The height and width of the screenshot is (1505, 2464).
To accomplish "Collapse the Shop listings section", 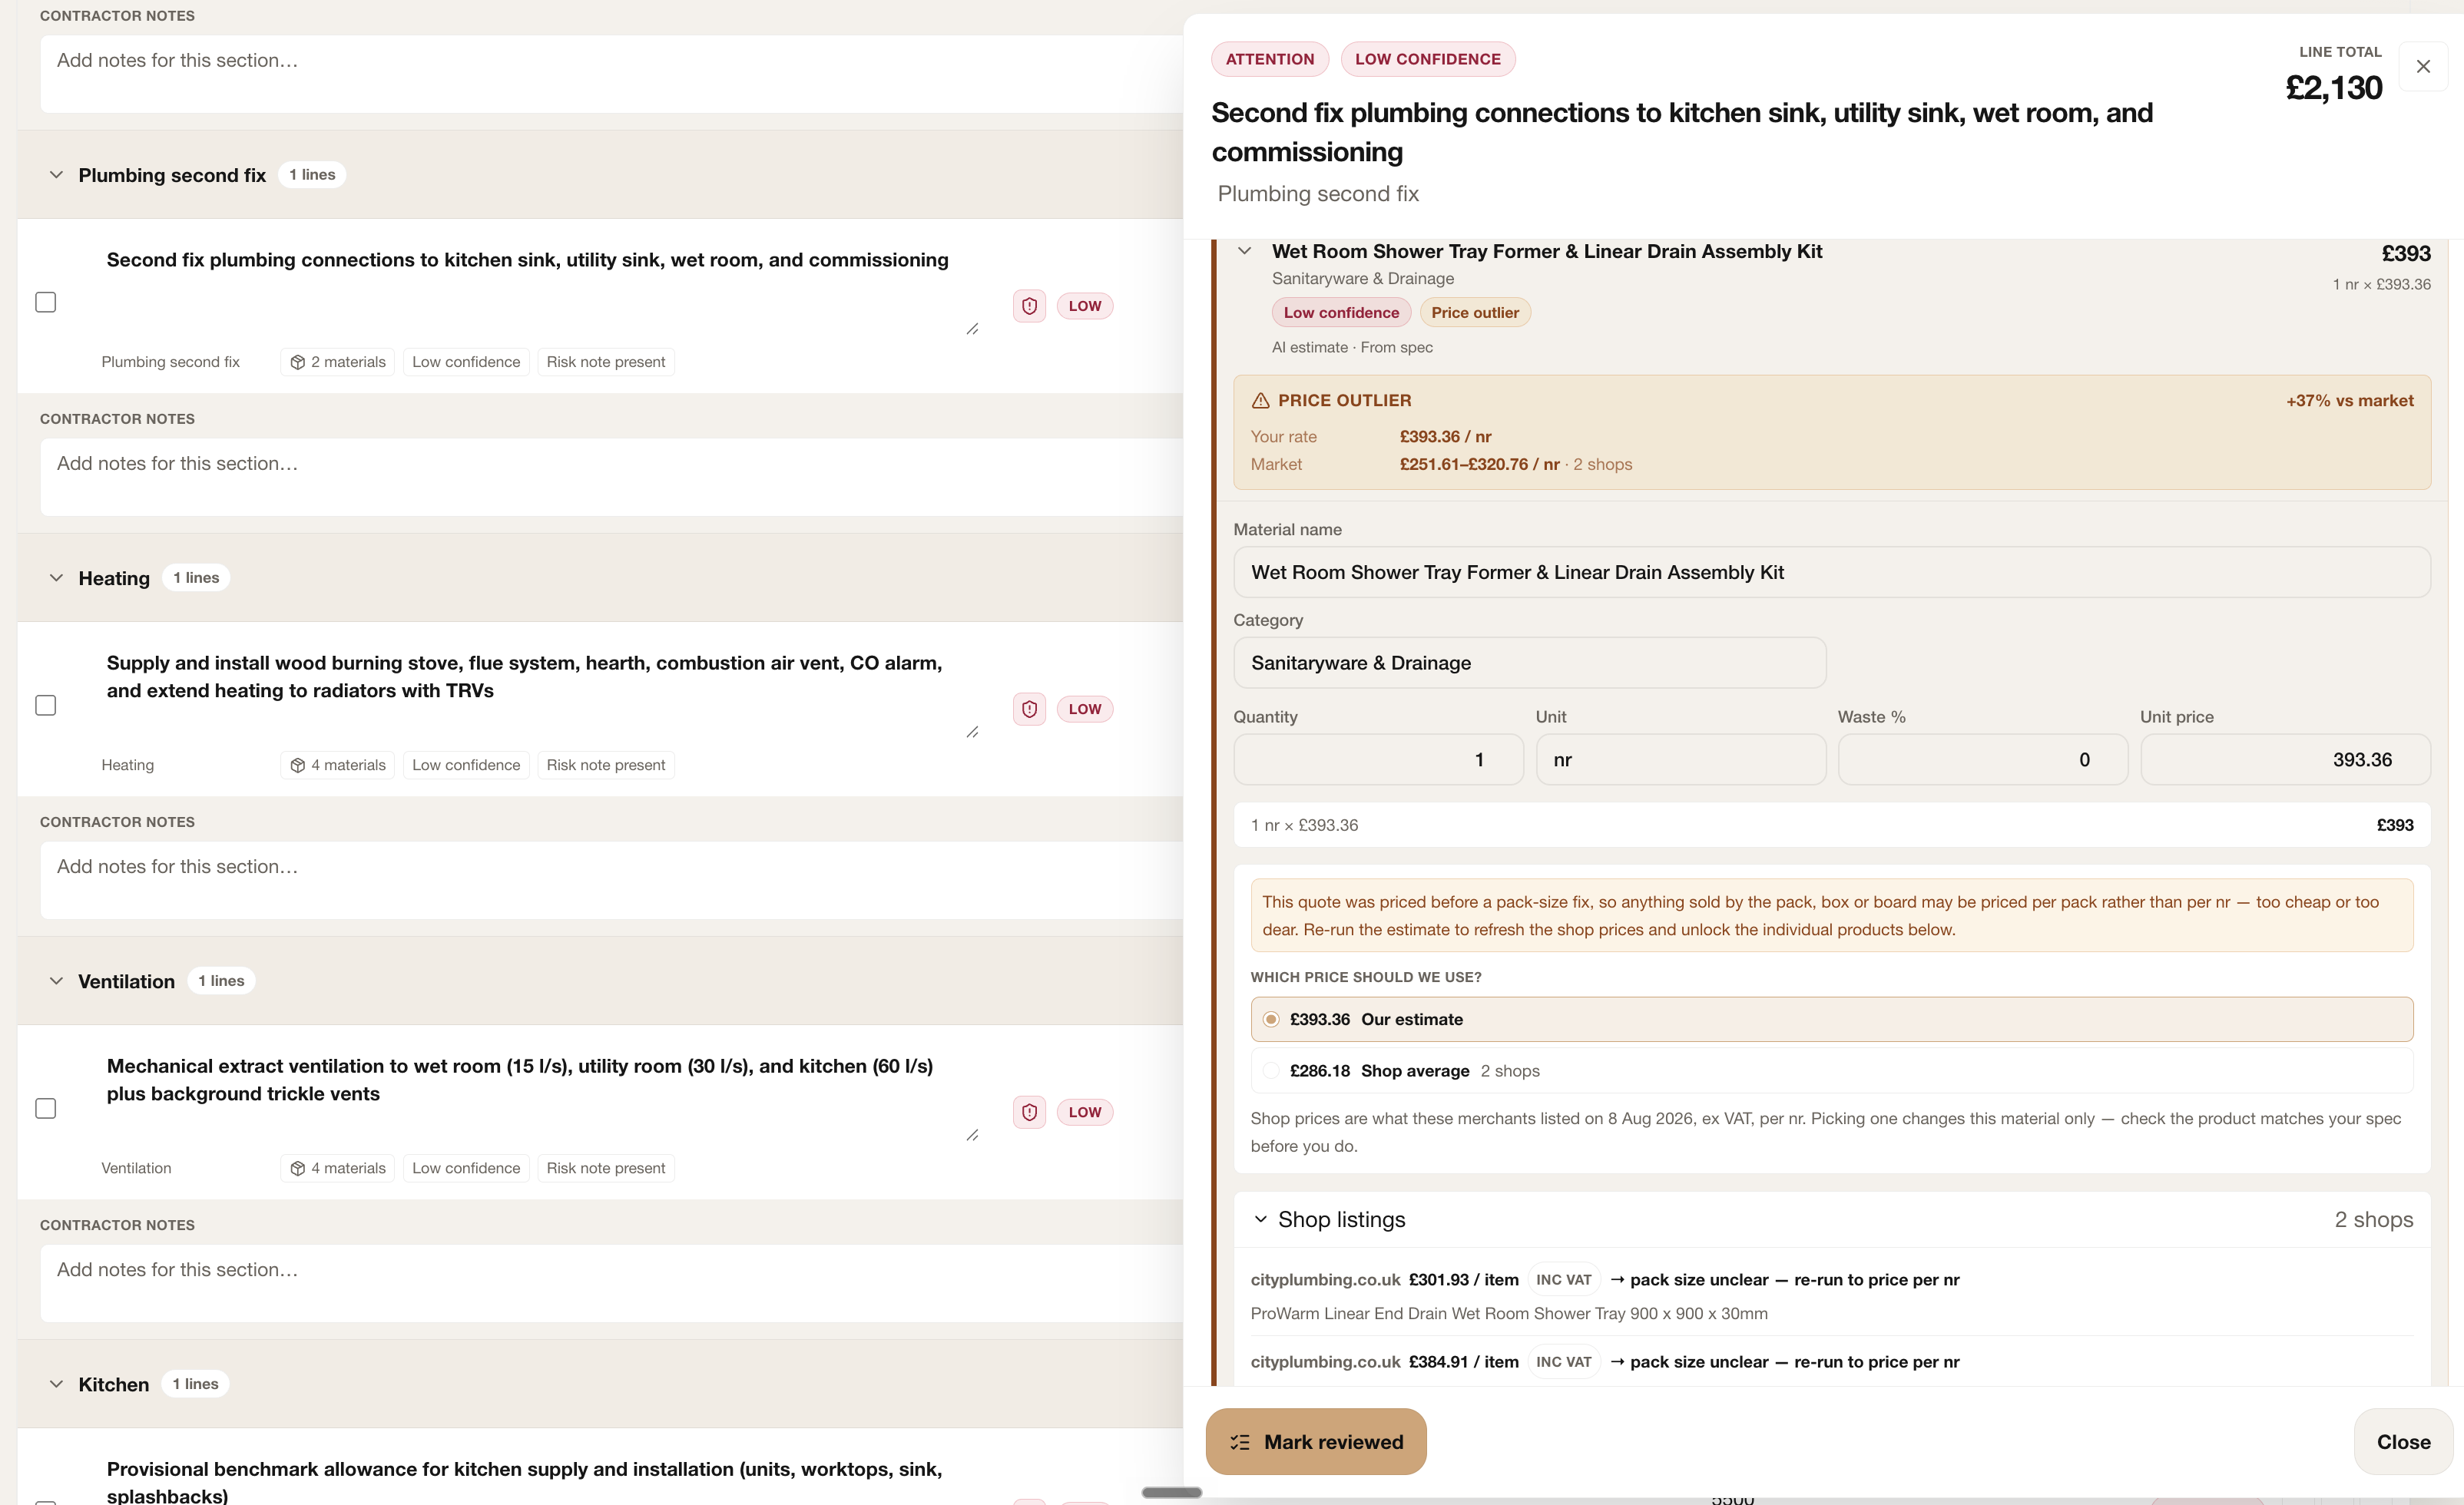I will 1260,1219.
